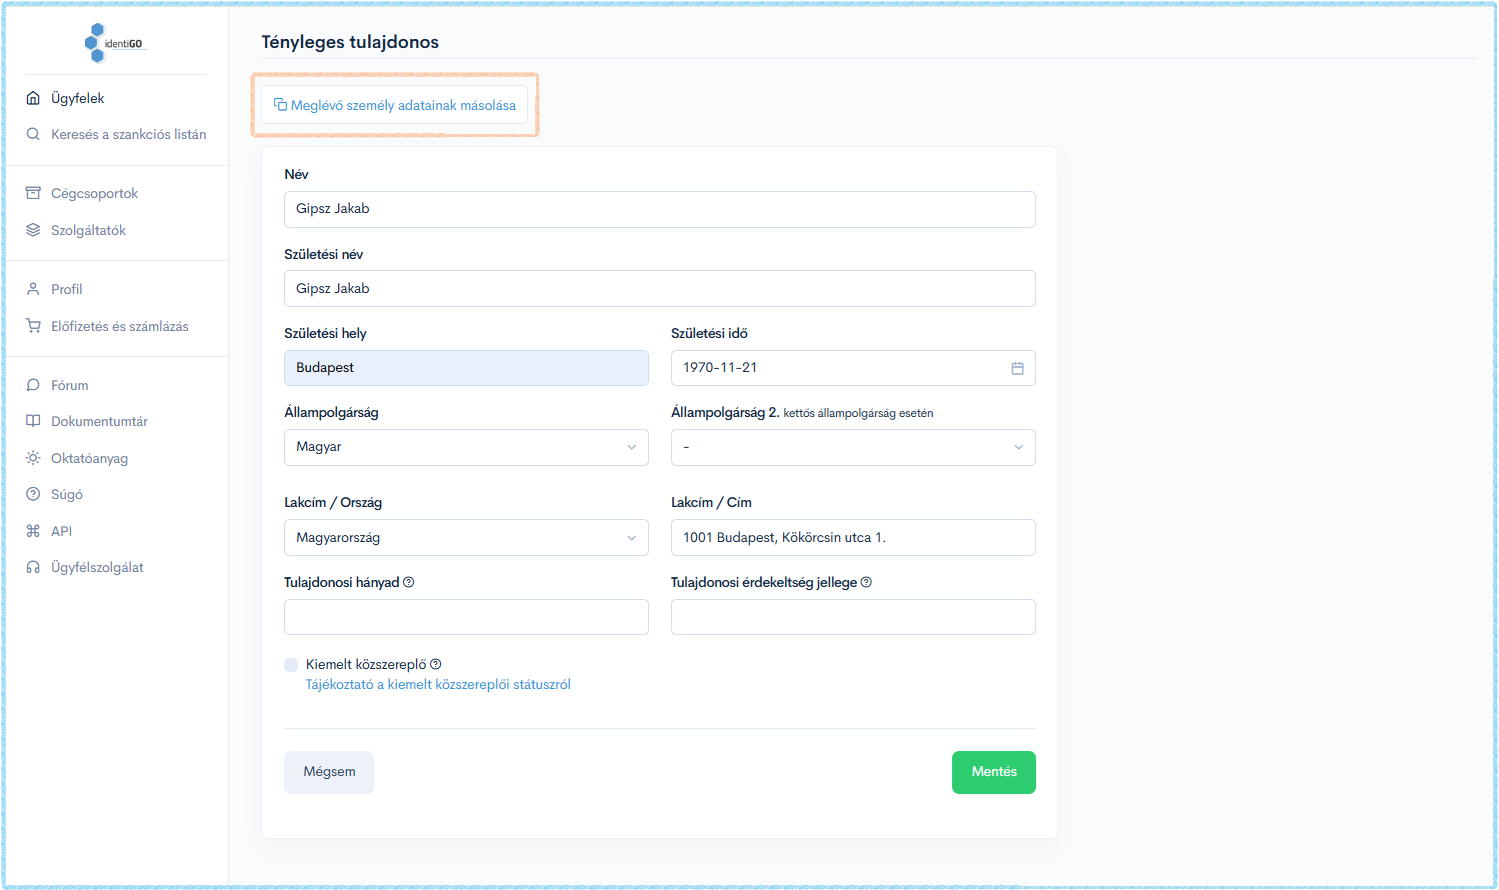Click the Mégsem button
The width and height of the screenshot is (1499, 890).
[x=329, y=772]
